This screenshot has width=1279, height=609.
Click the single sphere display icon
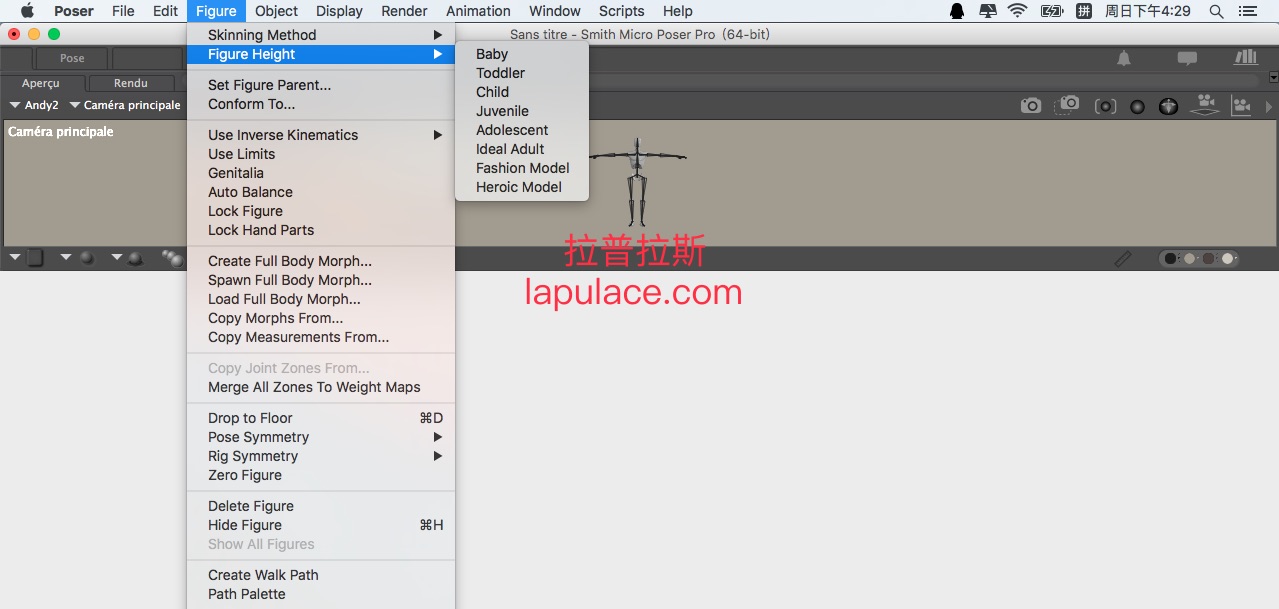(87, 258)
